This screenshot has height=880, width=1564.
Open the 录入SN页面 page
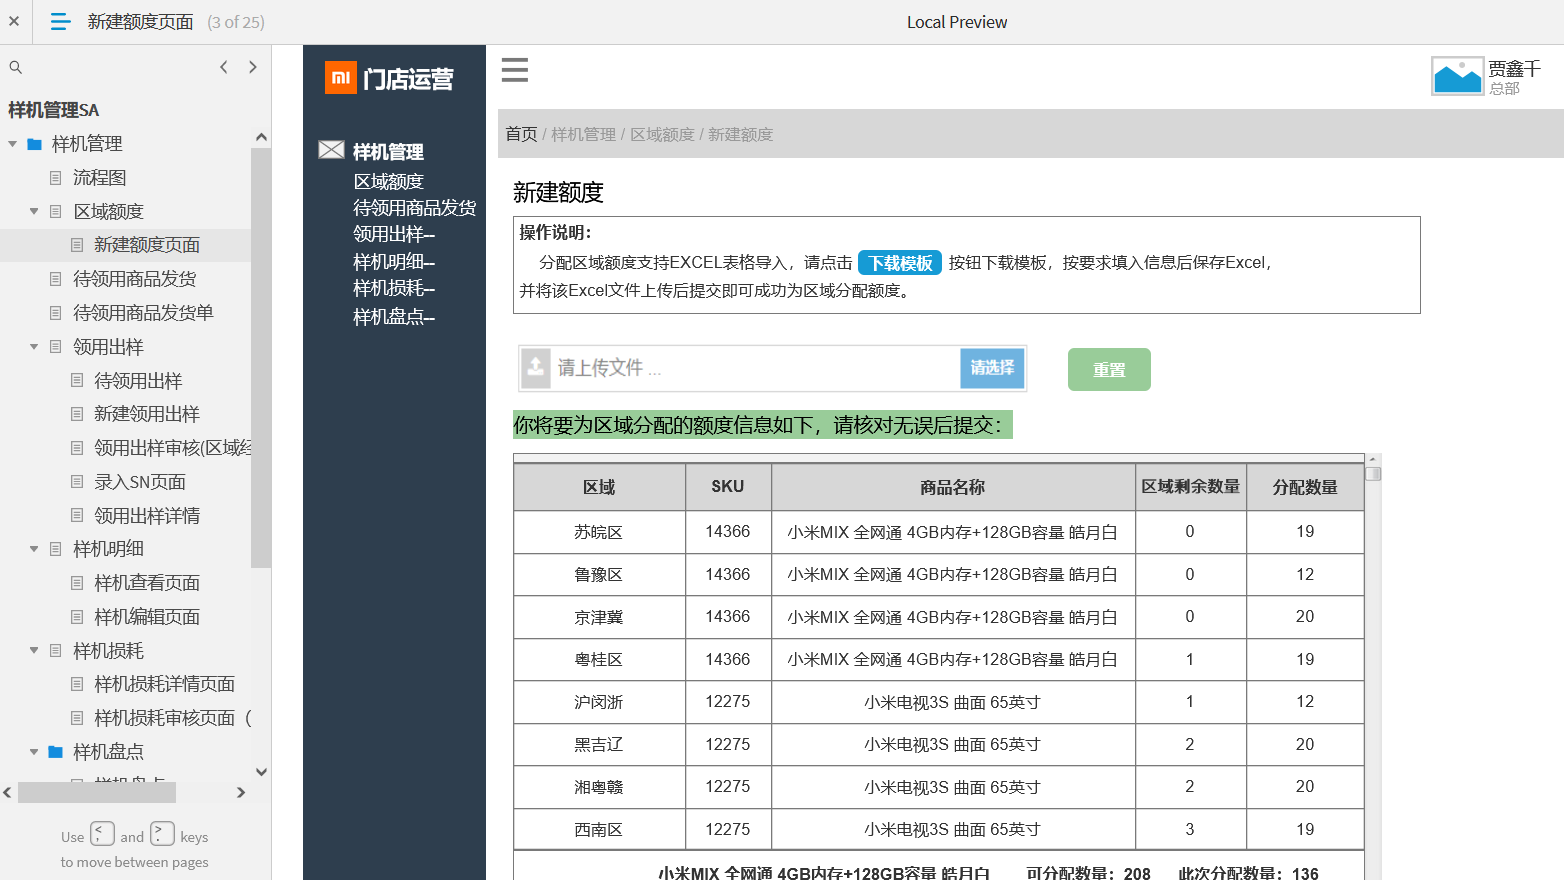(140, 482)
